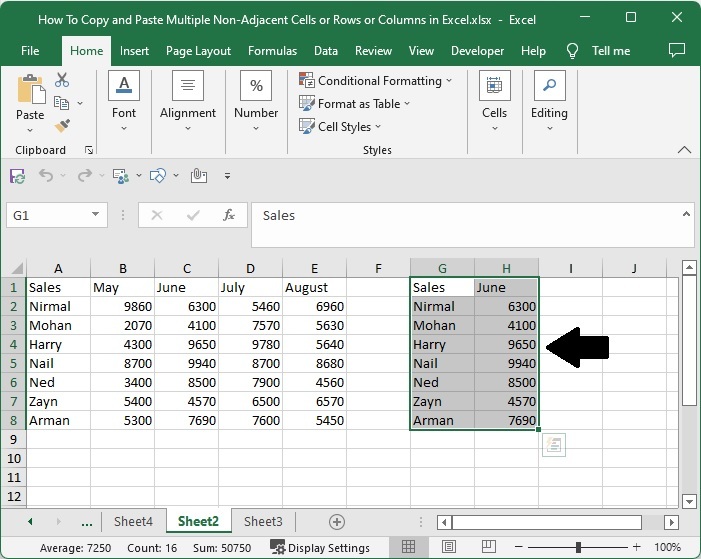Click the Copy icon in Clipboard
This screenshot has height=559, width=701.
(62, 103)
